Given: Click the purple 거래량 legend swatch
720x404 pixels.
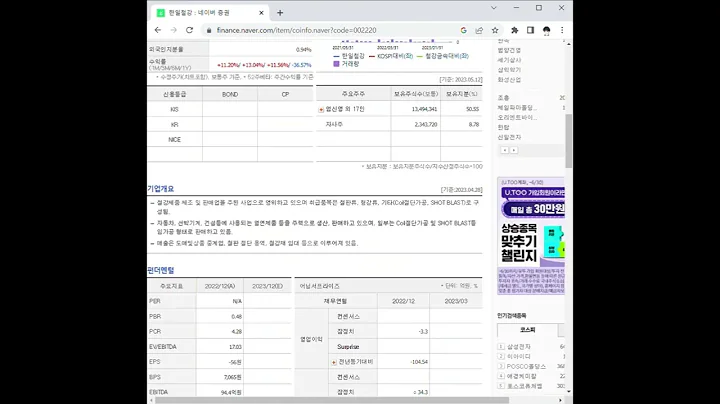Looking at the screenshot, I should click(336, 64).
